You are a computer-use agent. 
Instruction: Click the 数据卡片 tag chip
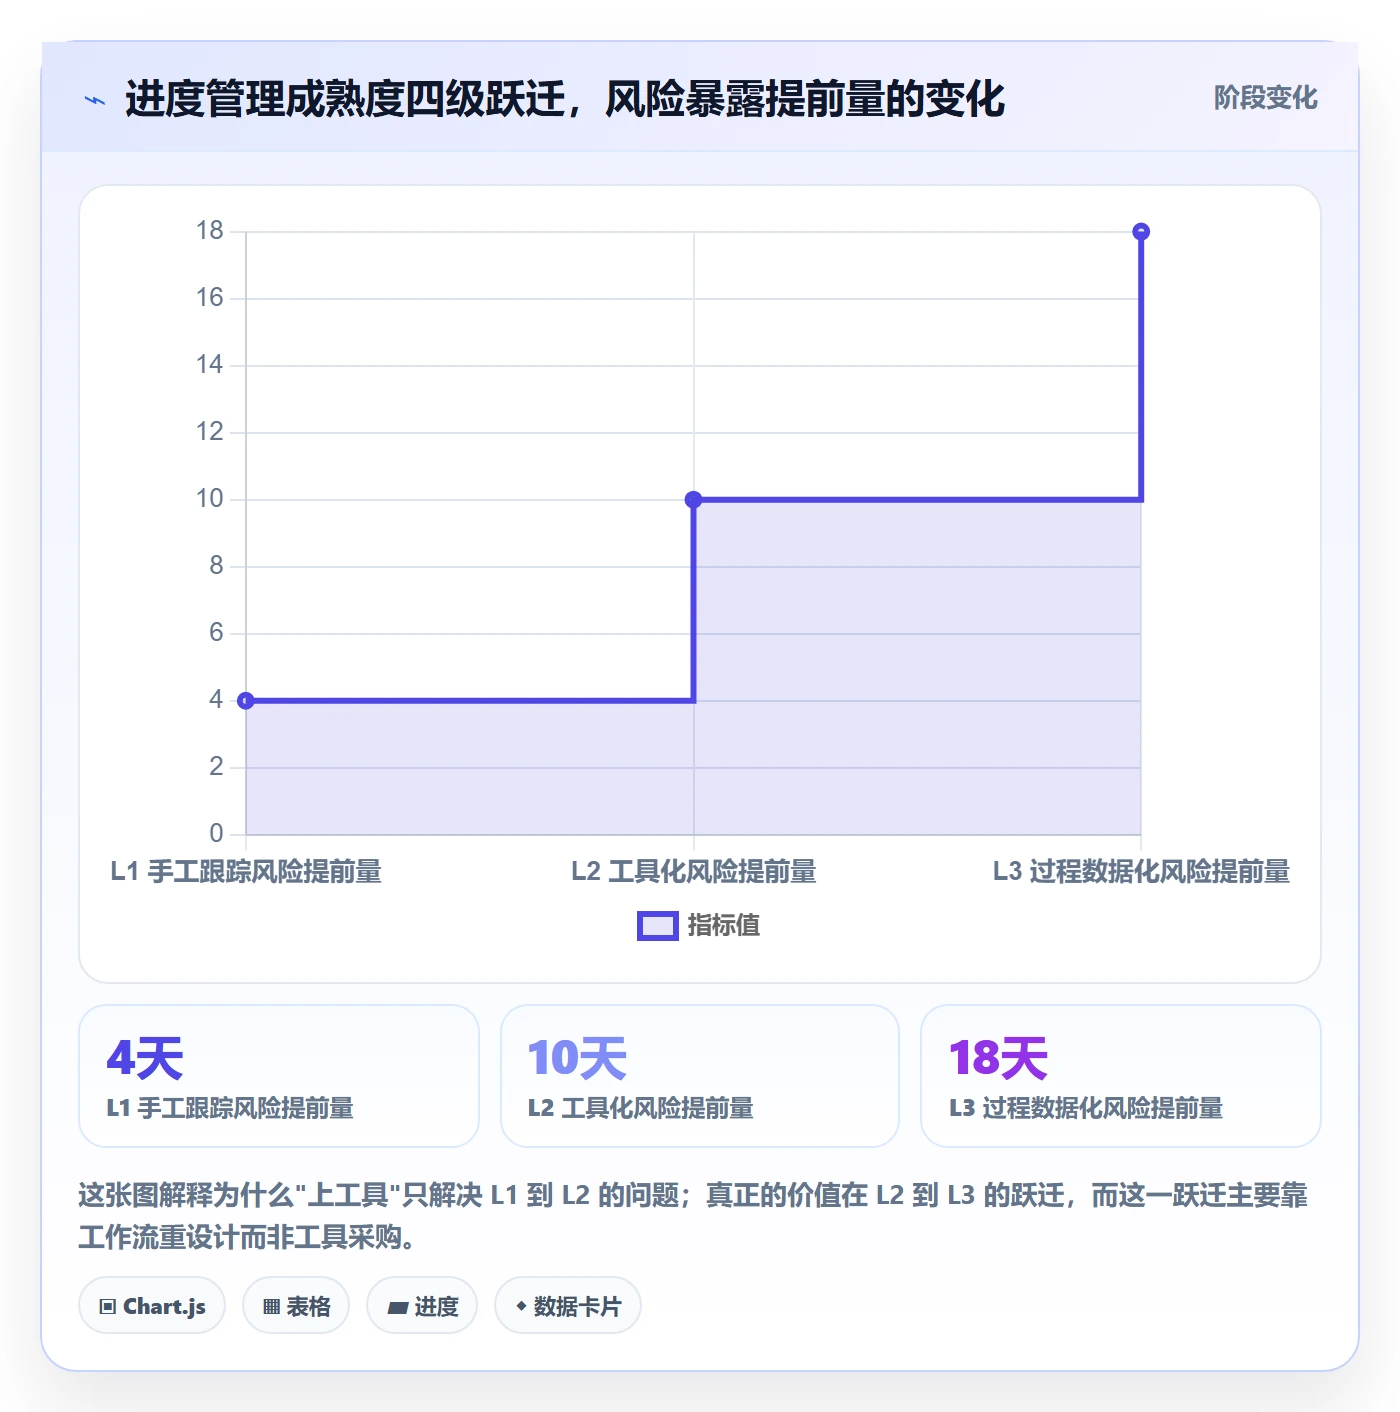point(568,1306)
